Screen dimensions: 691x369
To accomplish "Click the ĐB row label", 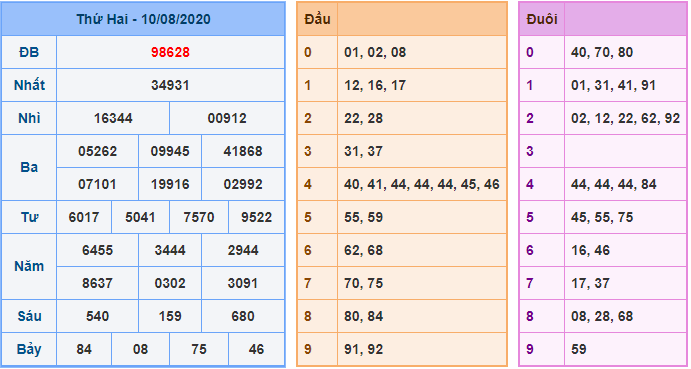I will pos(29,52).
